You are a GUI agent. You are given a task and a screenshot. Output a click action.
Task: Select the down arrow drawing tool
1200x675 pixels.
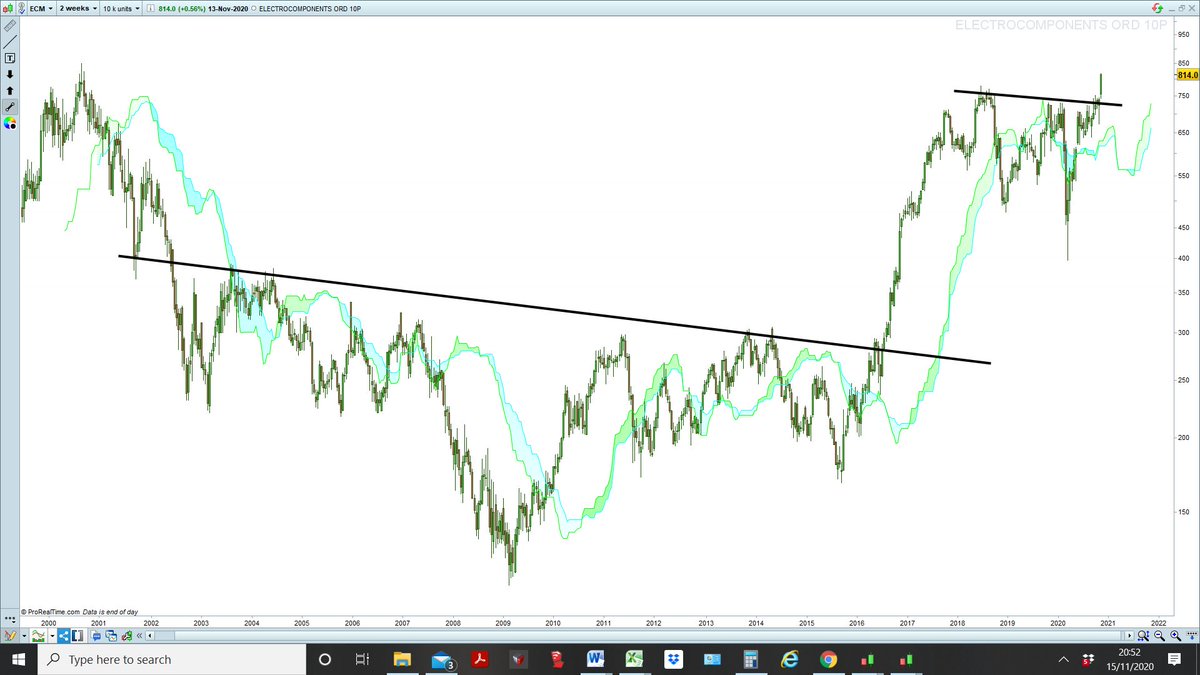pyautogui.click(x=10, y=74)
